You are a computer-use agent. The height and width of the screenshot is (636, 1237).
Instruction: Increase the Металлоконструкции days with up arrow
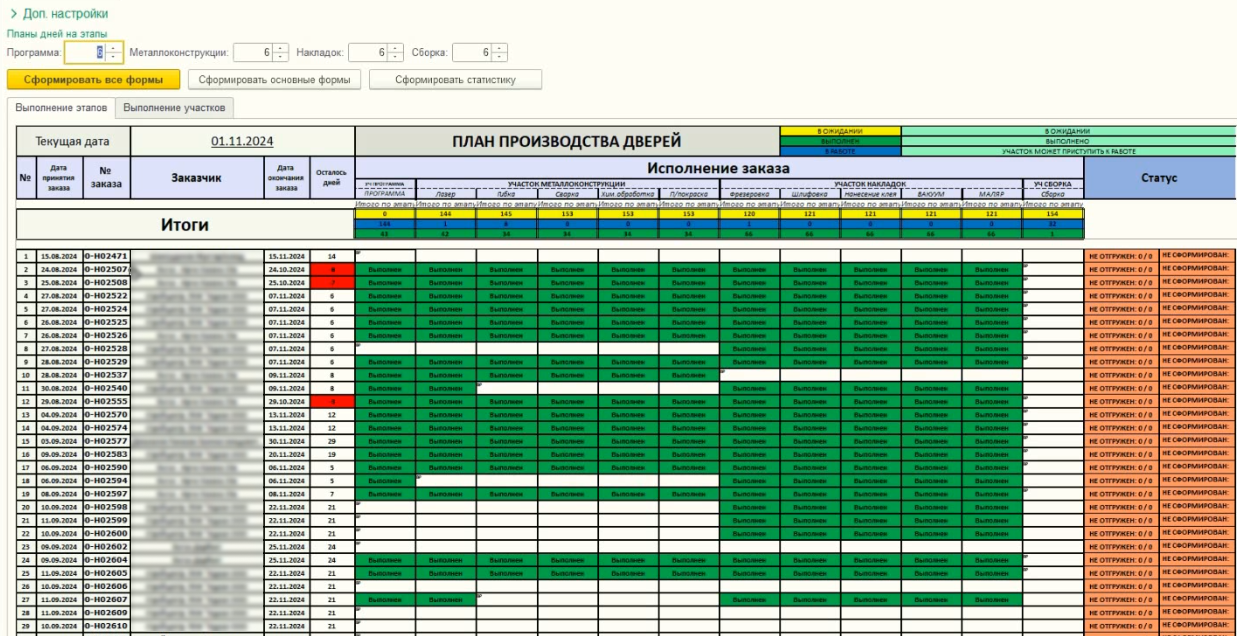click(280, 47)
